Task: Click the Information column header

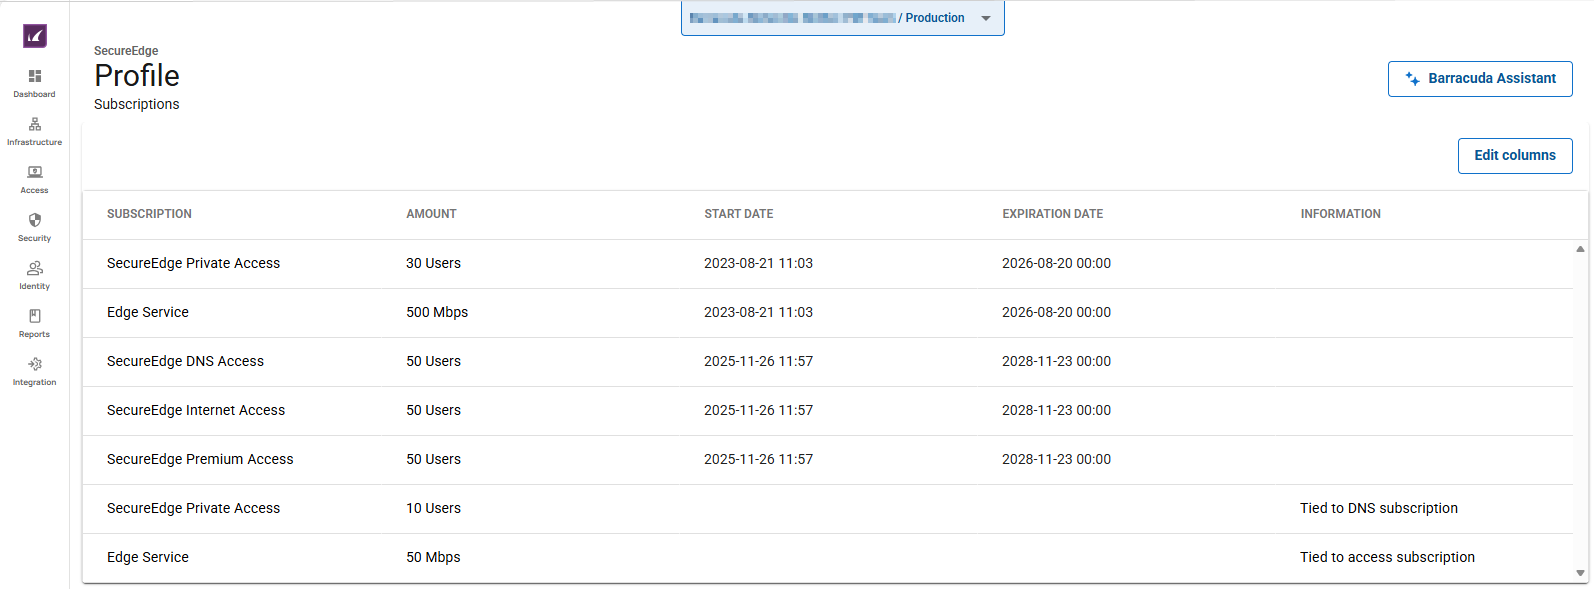Action: point(1340,214)
